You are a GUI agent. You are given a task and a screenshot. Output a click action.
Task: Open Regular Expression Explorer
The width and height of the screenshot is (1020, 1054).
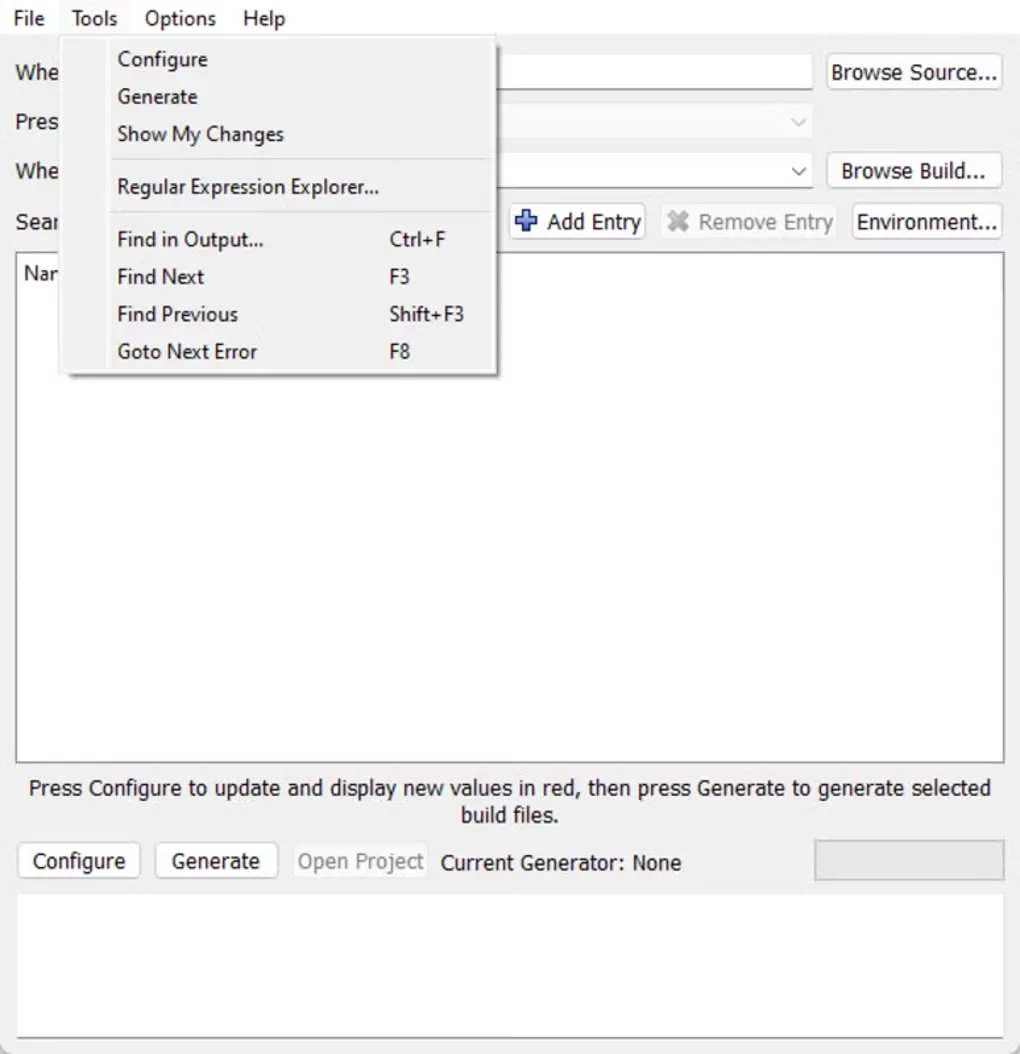click(x=280, y=187)
